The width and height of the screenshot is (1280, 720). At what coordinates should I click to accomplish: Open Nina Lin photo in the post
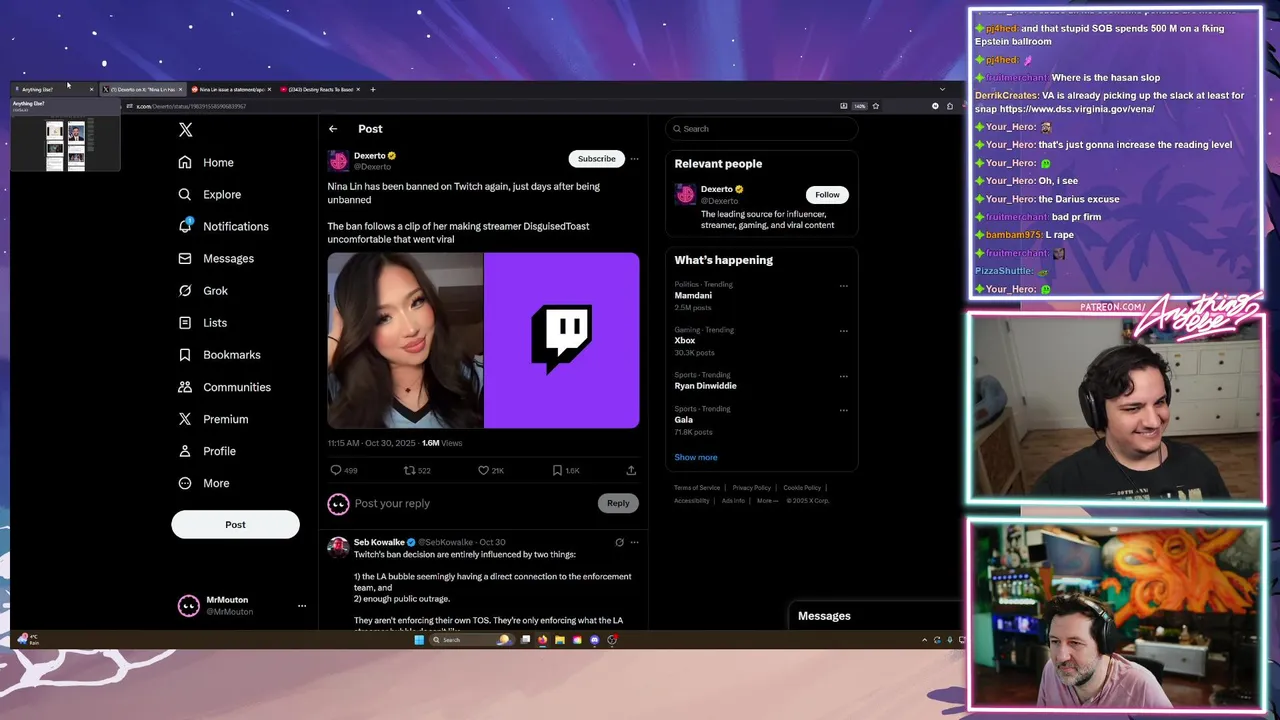coord(405,340)
